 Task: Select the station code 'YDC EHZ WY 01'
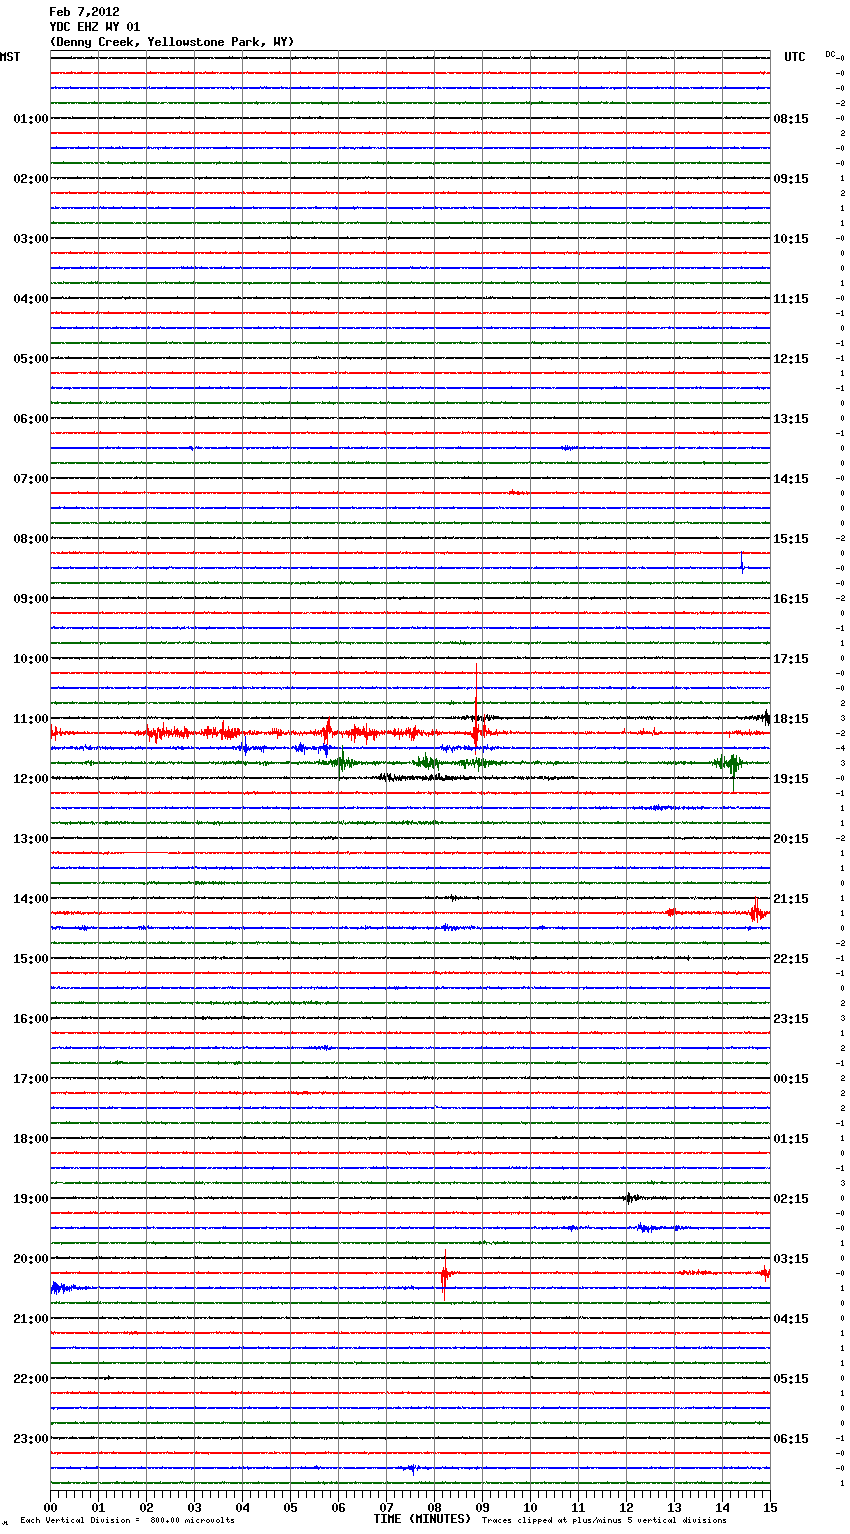95,27
